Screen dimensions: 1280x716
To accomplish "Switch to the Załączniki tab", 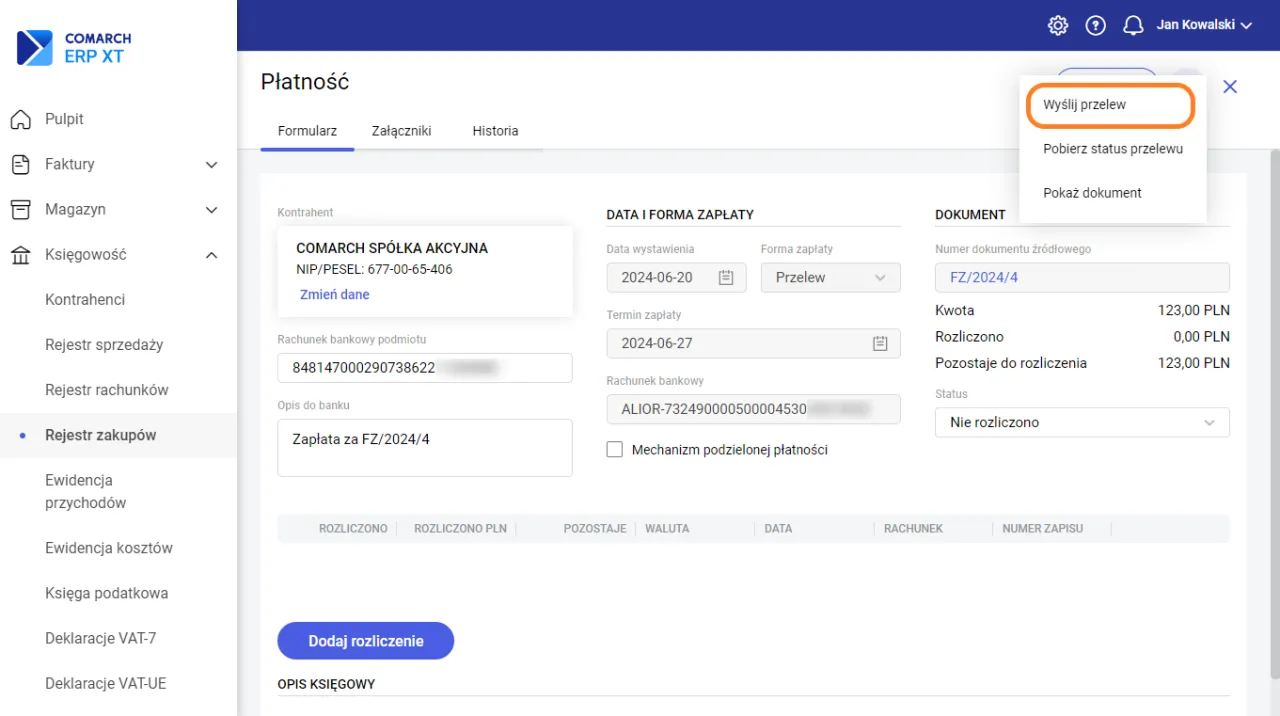I will [x=401, y=131].
